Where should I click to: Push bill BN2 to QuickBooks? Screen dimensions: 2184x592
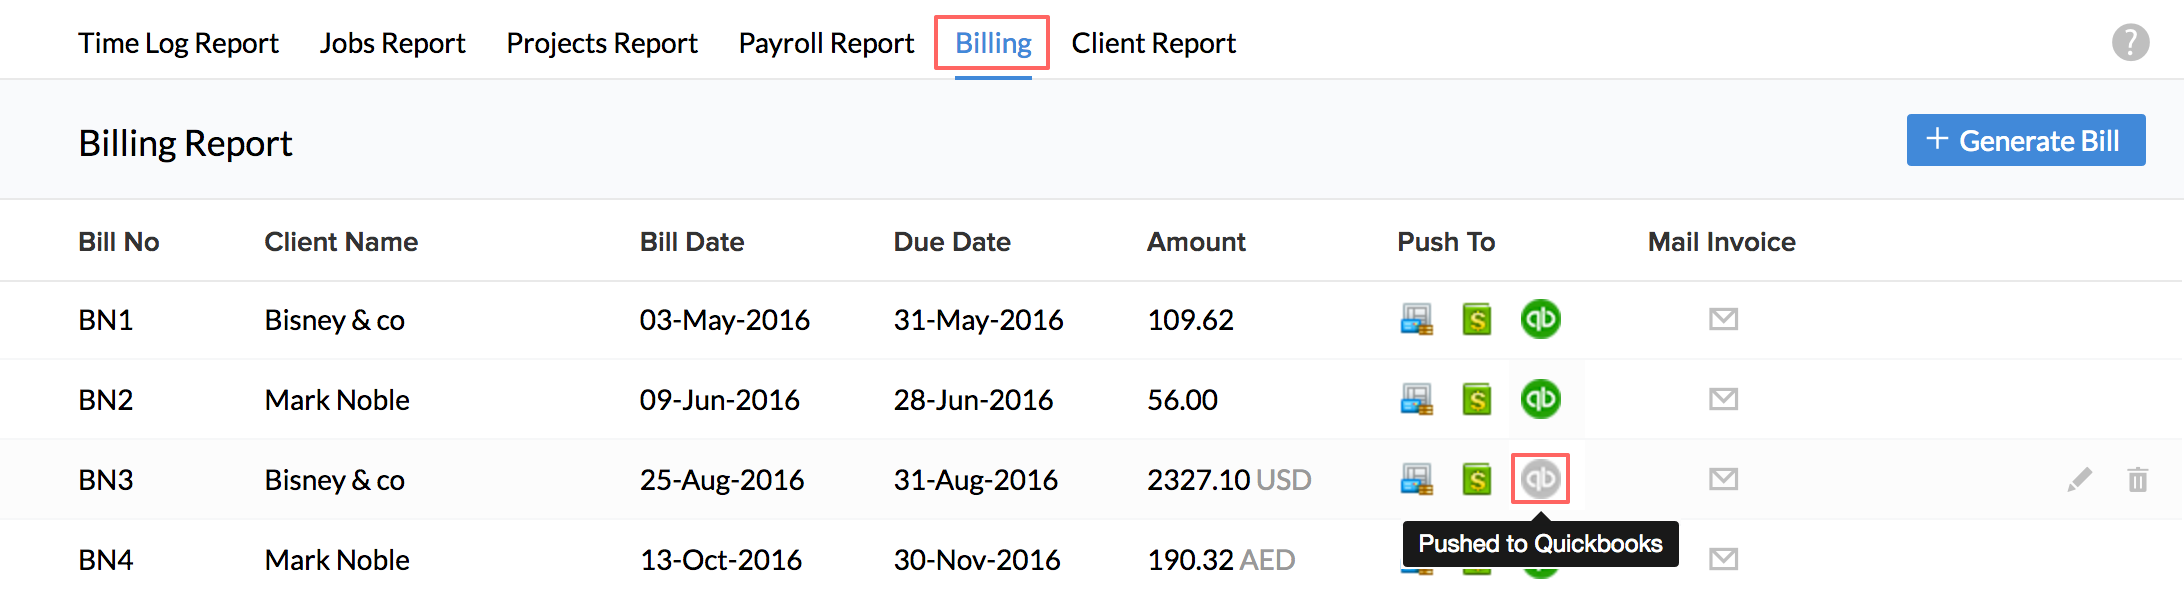point(1540,400)
